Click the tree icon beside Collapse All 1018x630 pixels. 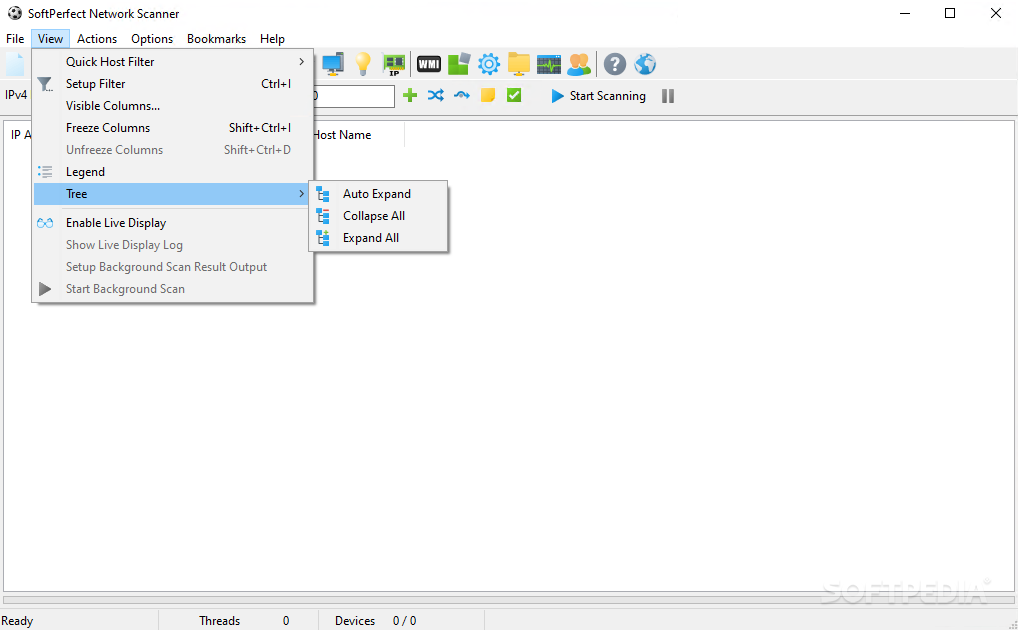click(x=323, y=216)
